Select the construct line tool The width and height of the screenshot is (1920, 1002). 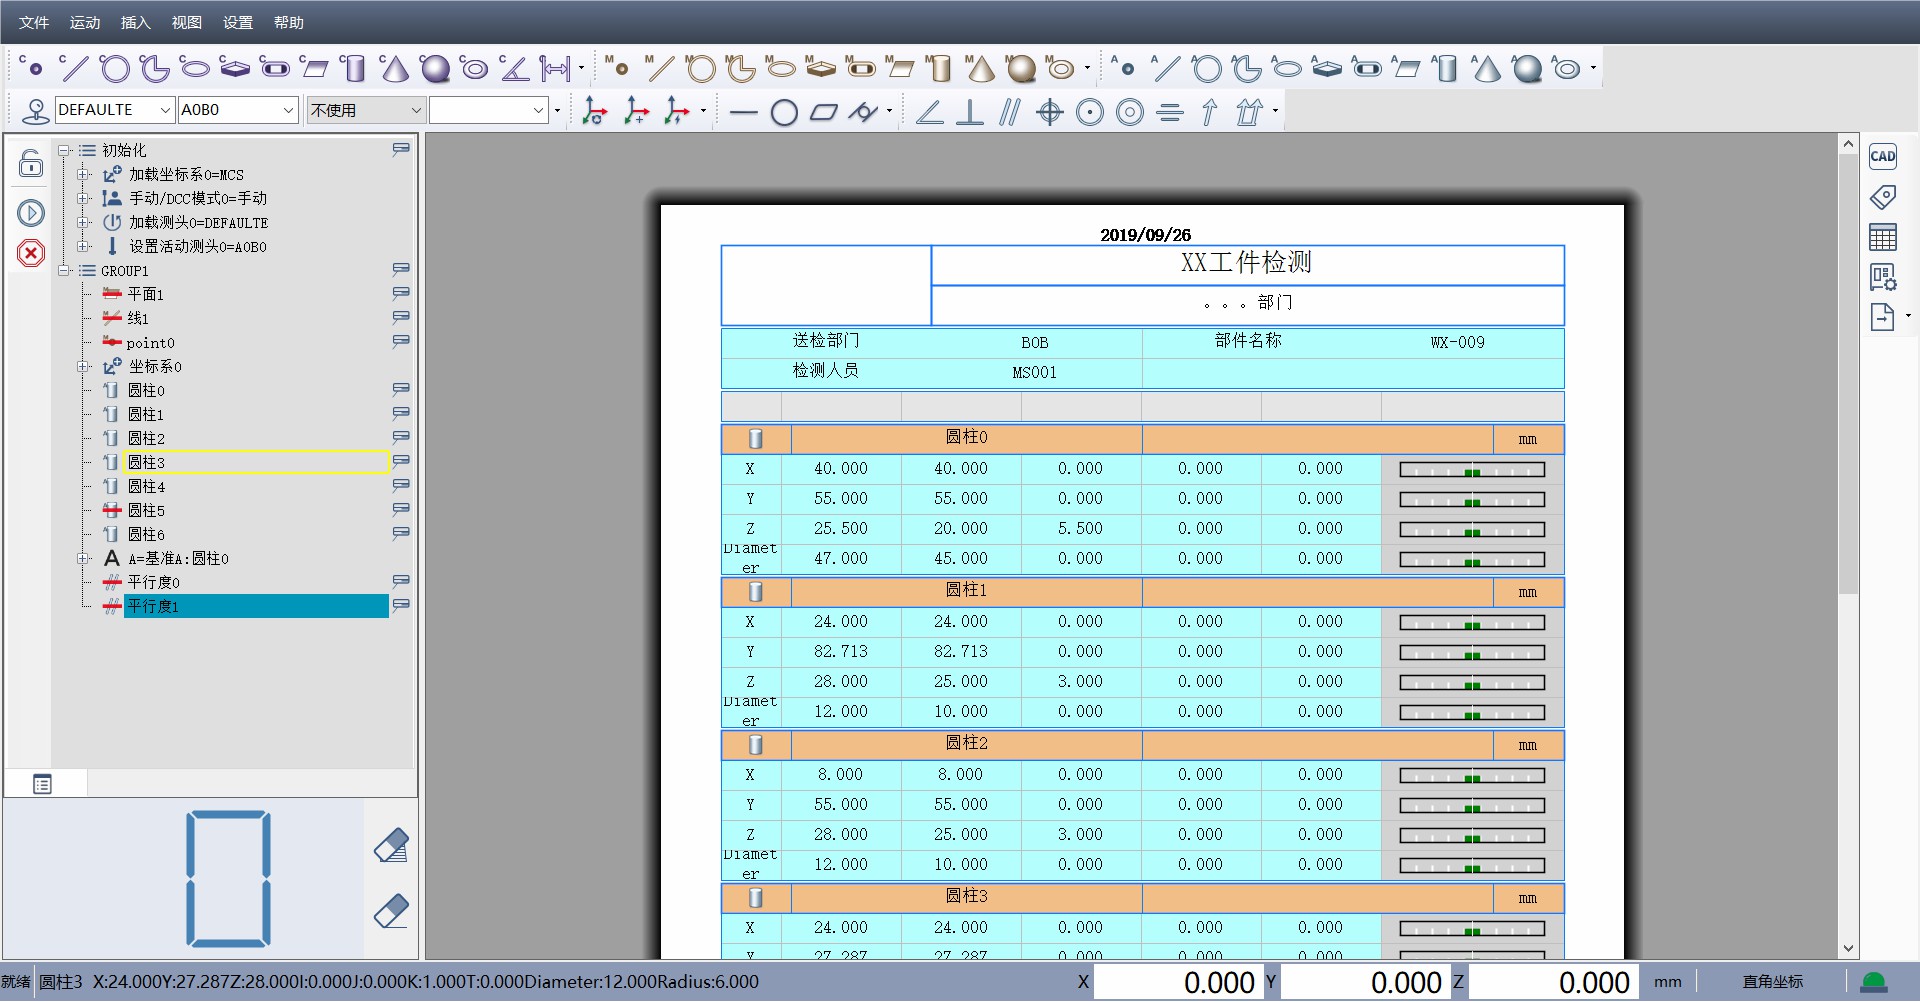(74, 68)
